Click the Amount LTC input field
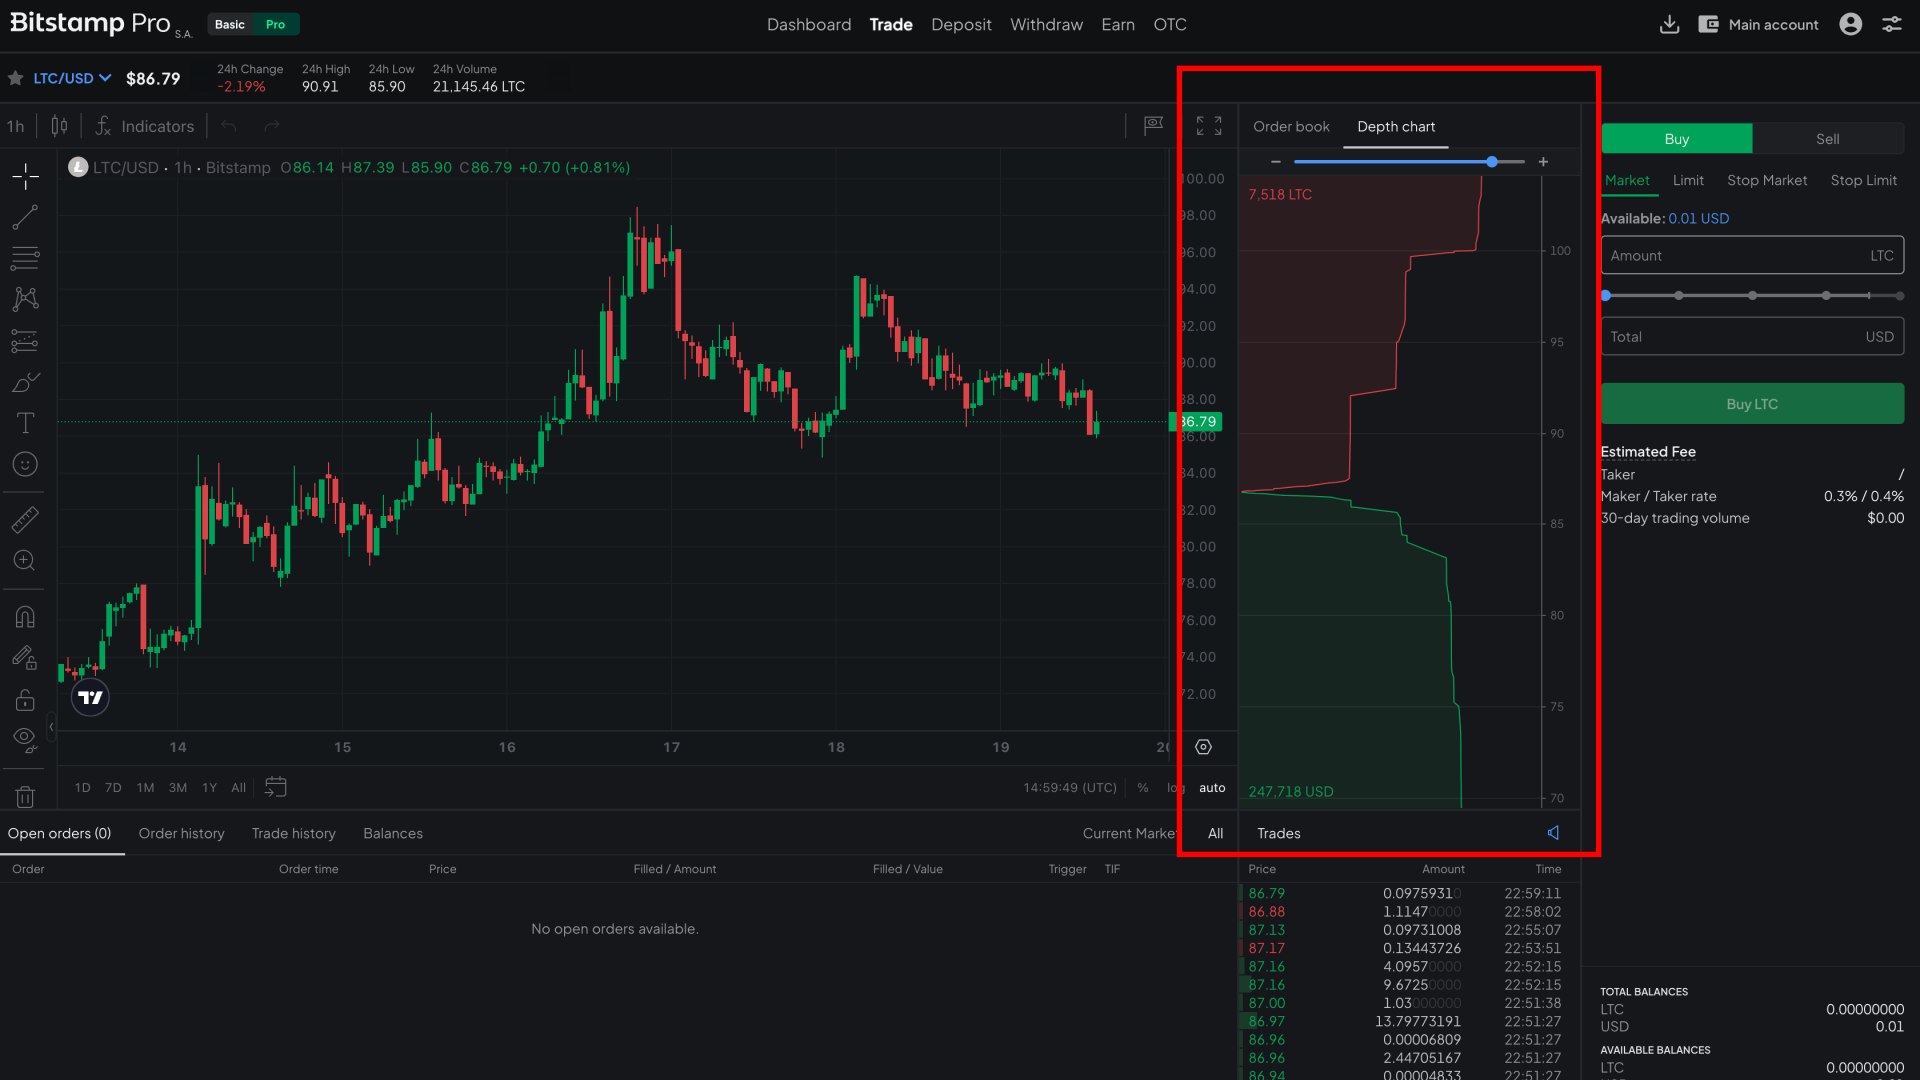Image resolution: width=1920 pixels, height=1080 pixels. click(x=1735, y=256)
